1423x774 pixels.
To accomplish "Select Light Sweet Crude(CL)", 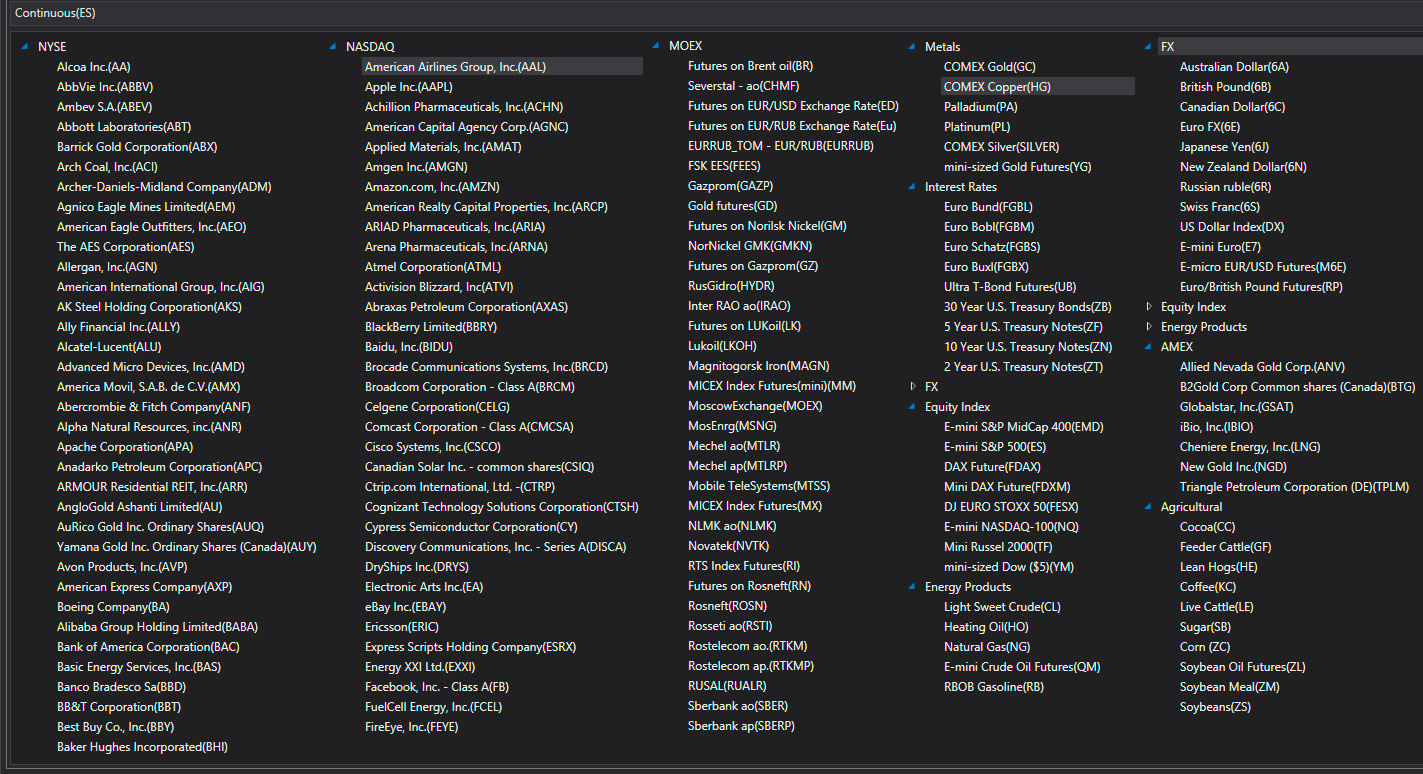I will (1002, 607).
